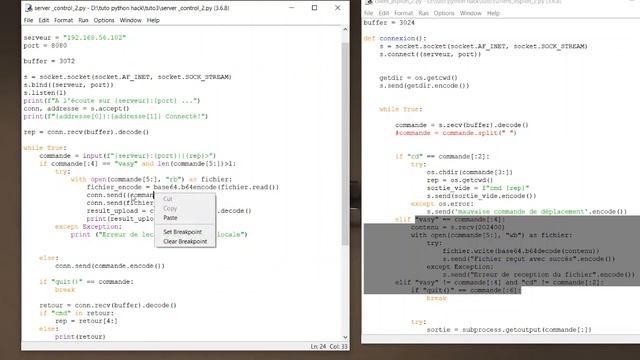
Task: Click the 'Ln: 24' status bar entry
Action: pos(318,347)
